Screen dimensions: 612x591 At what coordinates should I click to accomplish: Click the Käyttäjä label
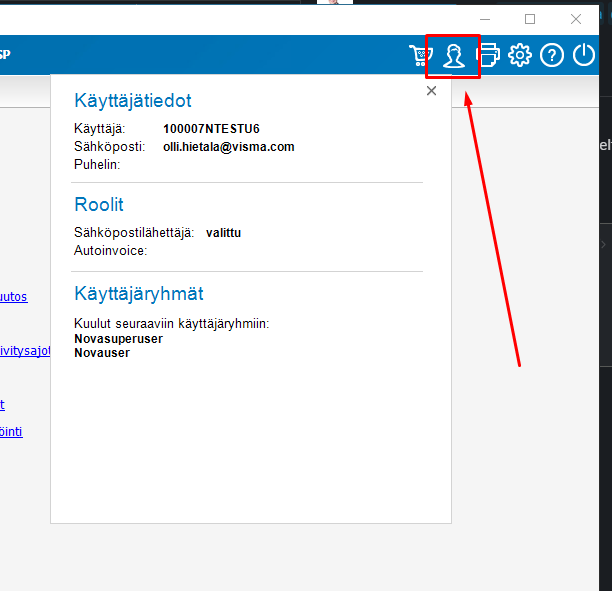[100, 129]
